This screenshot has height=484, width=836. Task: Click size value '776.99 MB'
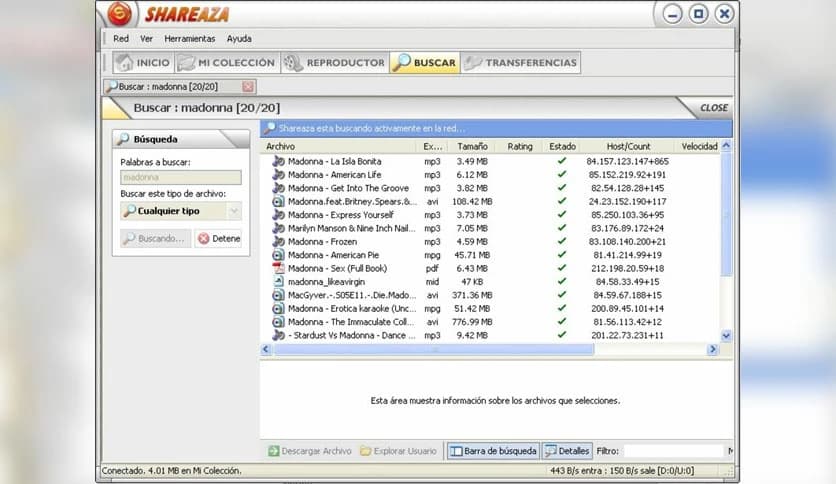(472, 322)
